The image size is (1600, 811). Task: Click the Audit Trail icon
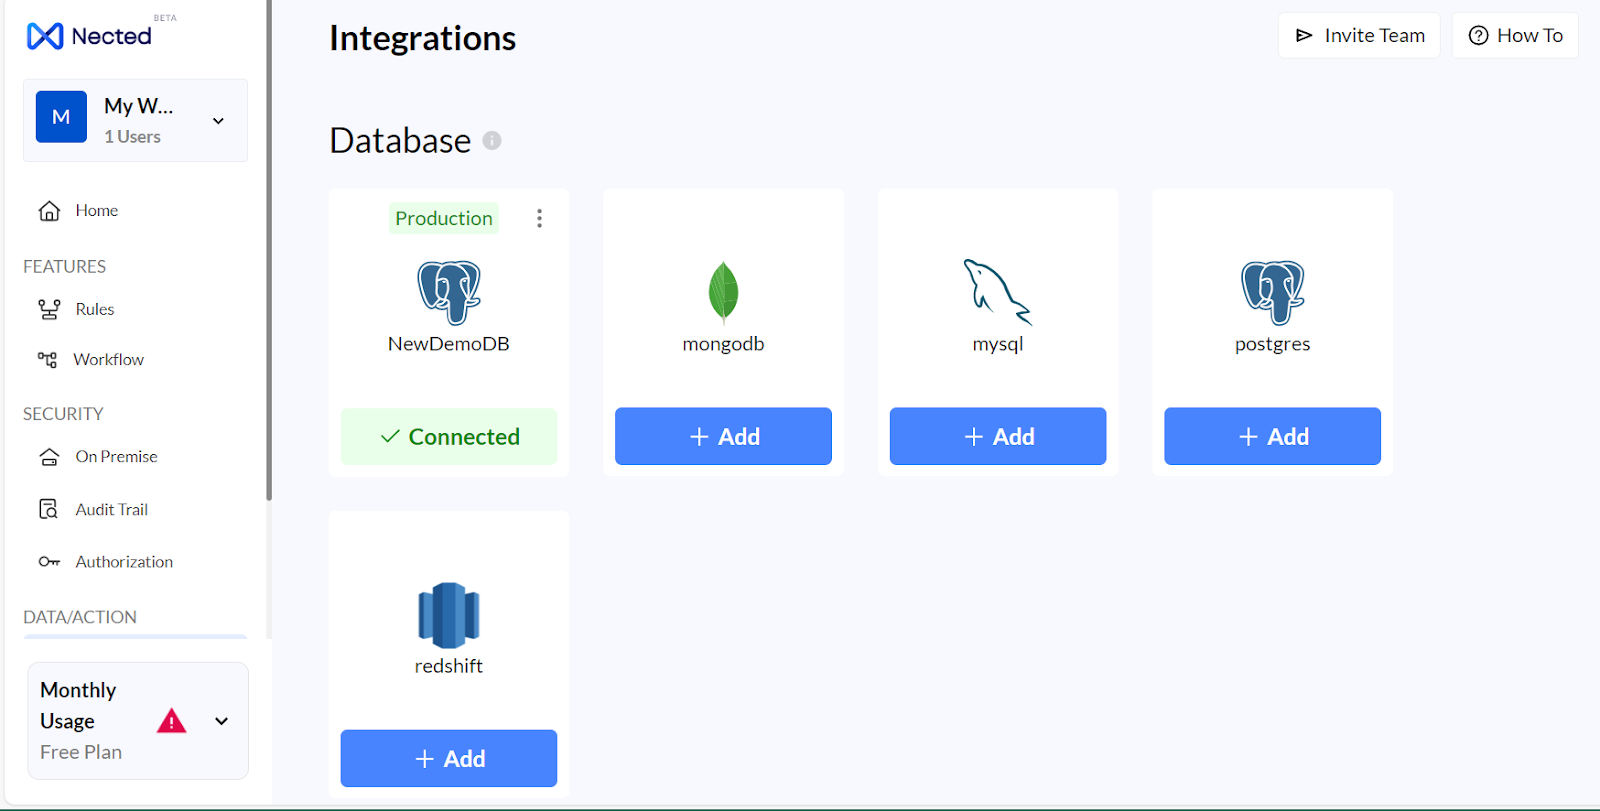48,509
